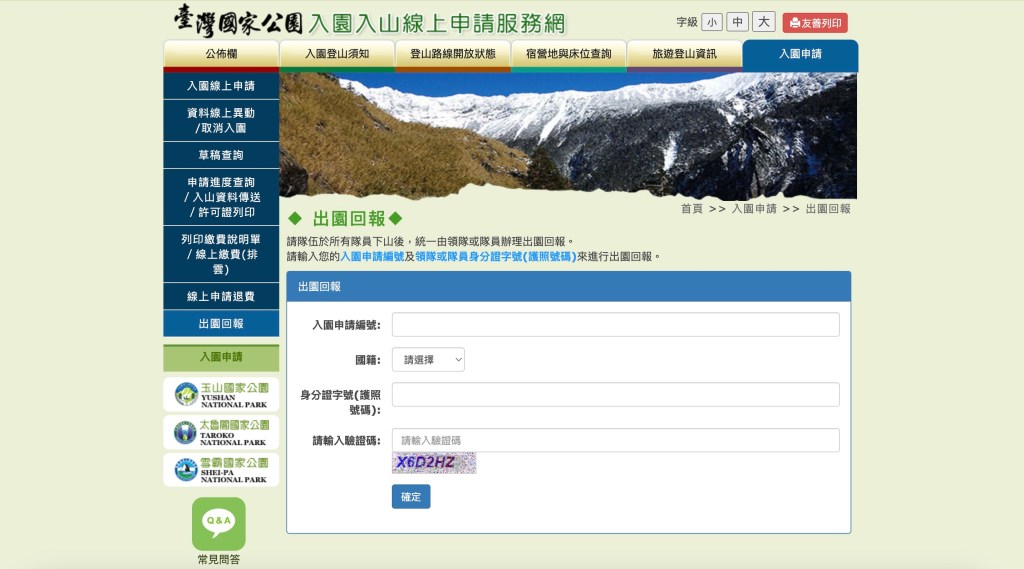Focus the 請輸入驗證碼 captcha field
Screen dimensions: 1024x569
coord(615,440)
